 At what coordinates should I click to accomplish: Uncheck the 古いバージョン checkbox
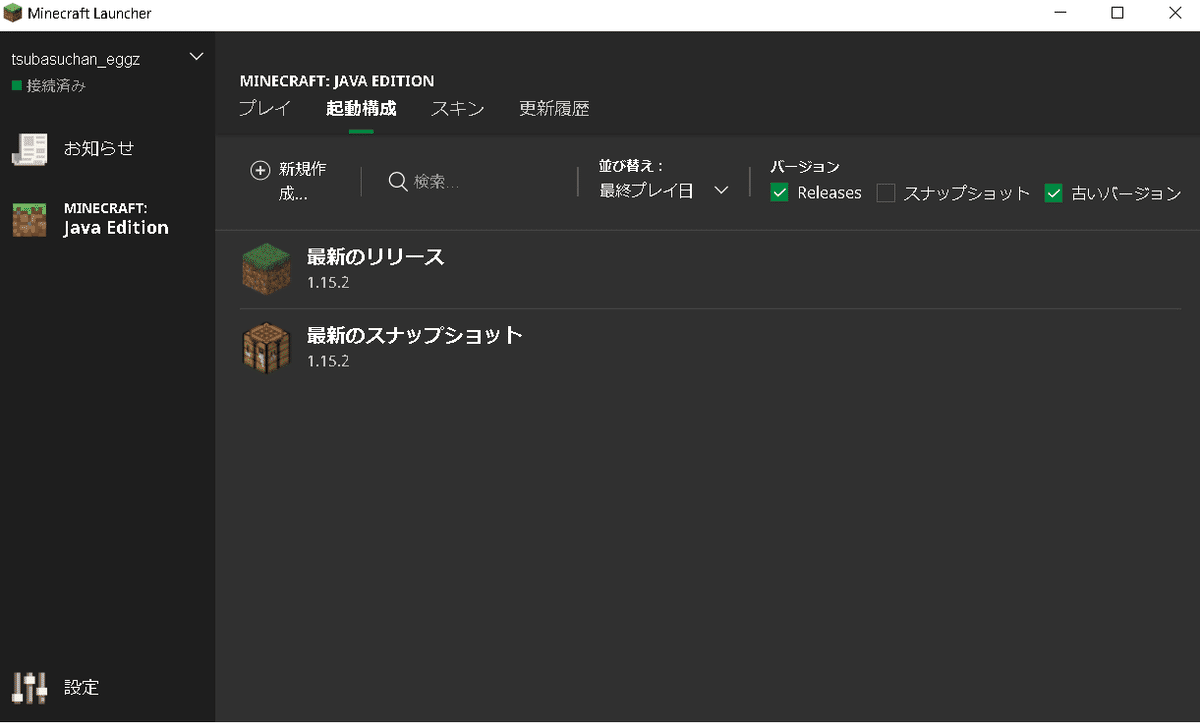point(1053,192)
